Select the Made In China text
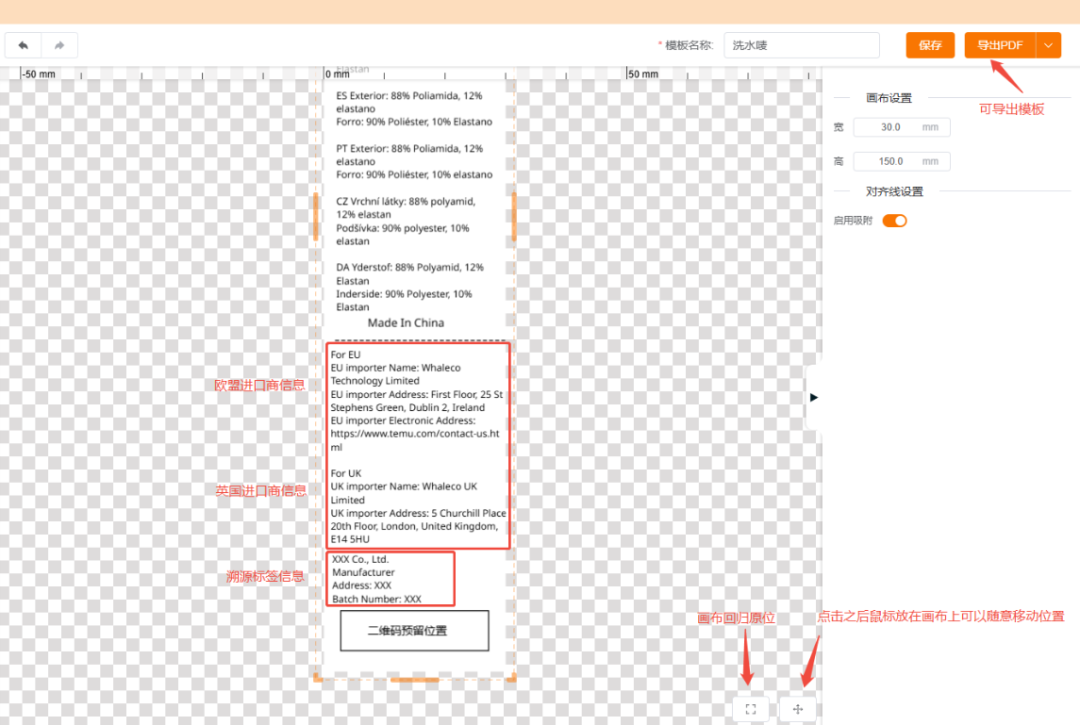This screenshot has height=725, width=1080. pyautogui.click(x=406, y=323)
